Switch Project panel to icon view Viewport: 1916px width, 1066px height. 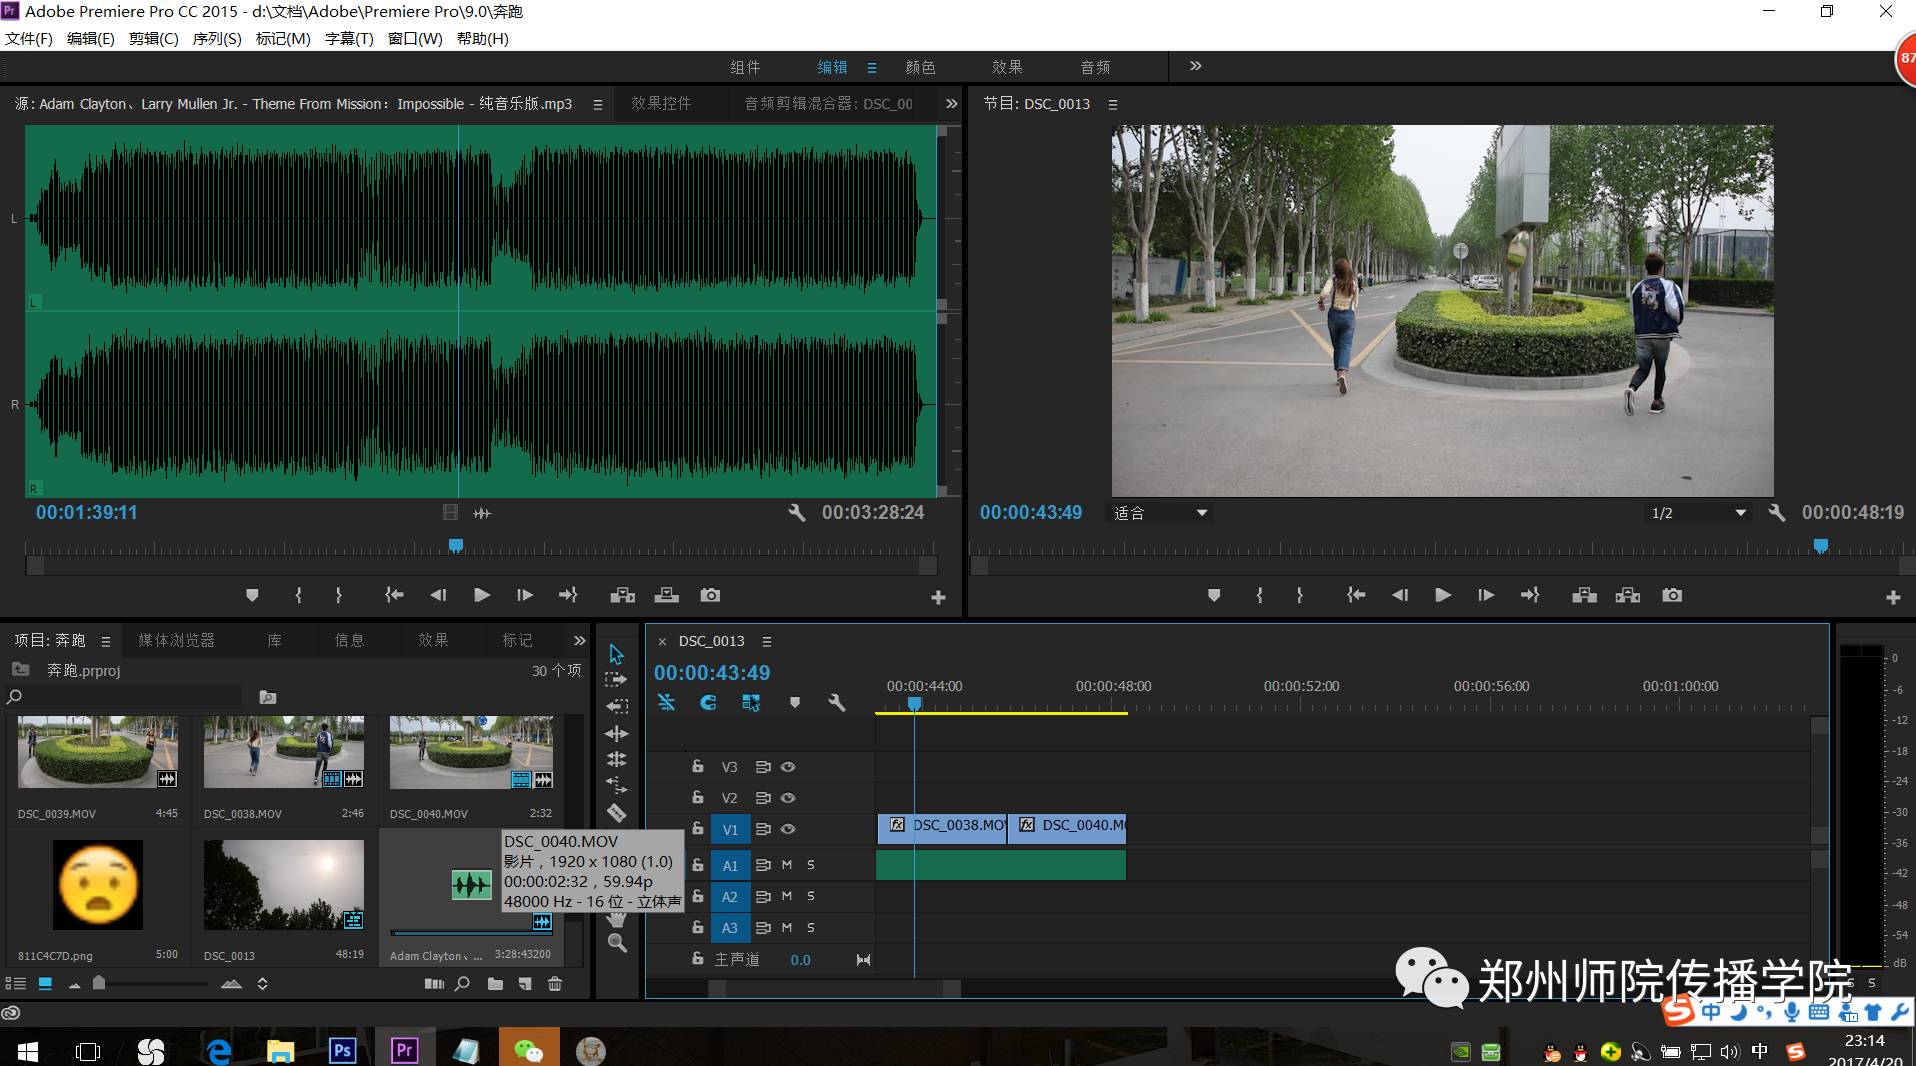coord(45,984)
